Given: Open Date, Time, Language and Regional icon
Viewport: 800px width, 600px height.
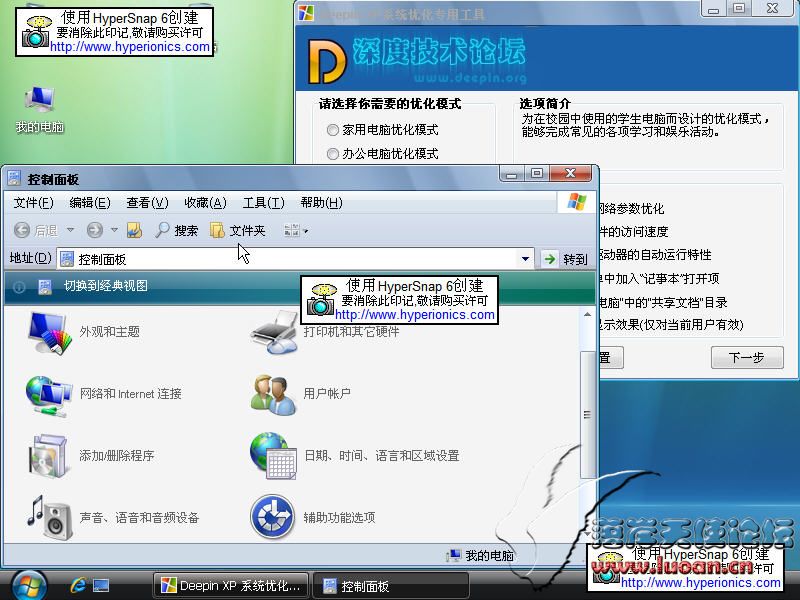Looking at the screenshot, I should [273, 456].
